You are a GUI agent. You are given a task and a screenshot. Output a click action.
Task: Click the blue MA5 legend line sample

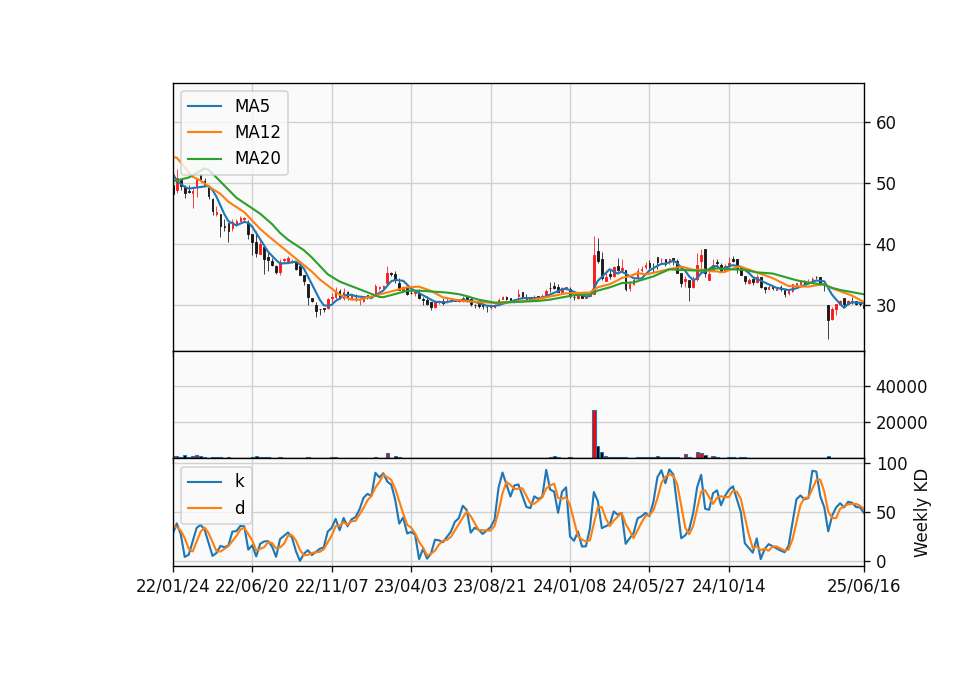point(204,106)
